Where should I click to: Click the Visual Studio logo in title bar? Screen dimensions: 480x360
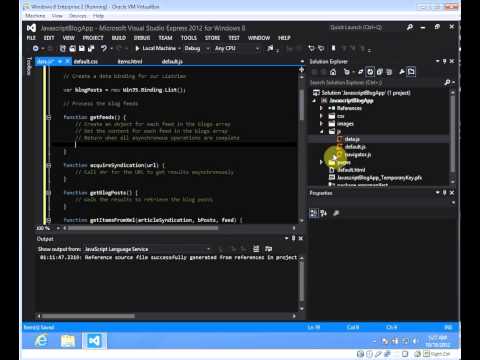31,28
